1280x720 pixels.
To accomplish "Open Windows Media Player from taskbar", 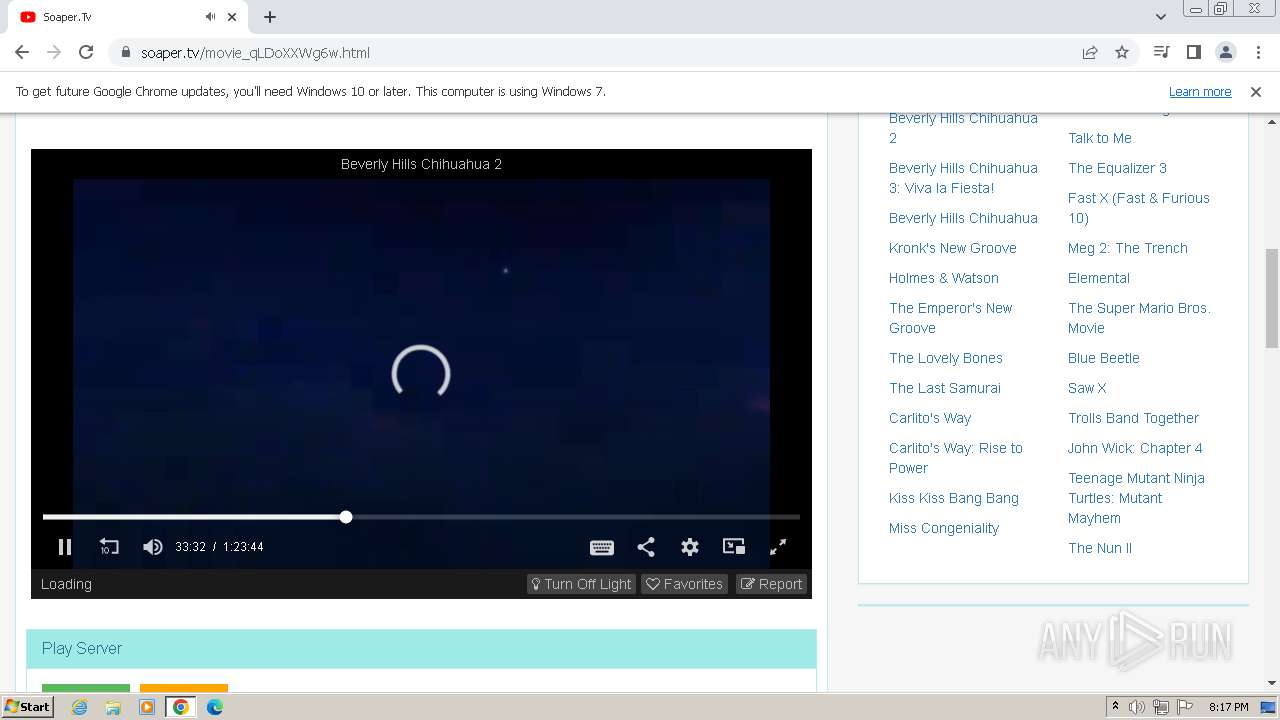I will click(147, 707).
